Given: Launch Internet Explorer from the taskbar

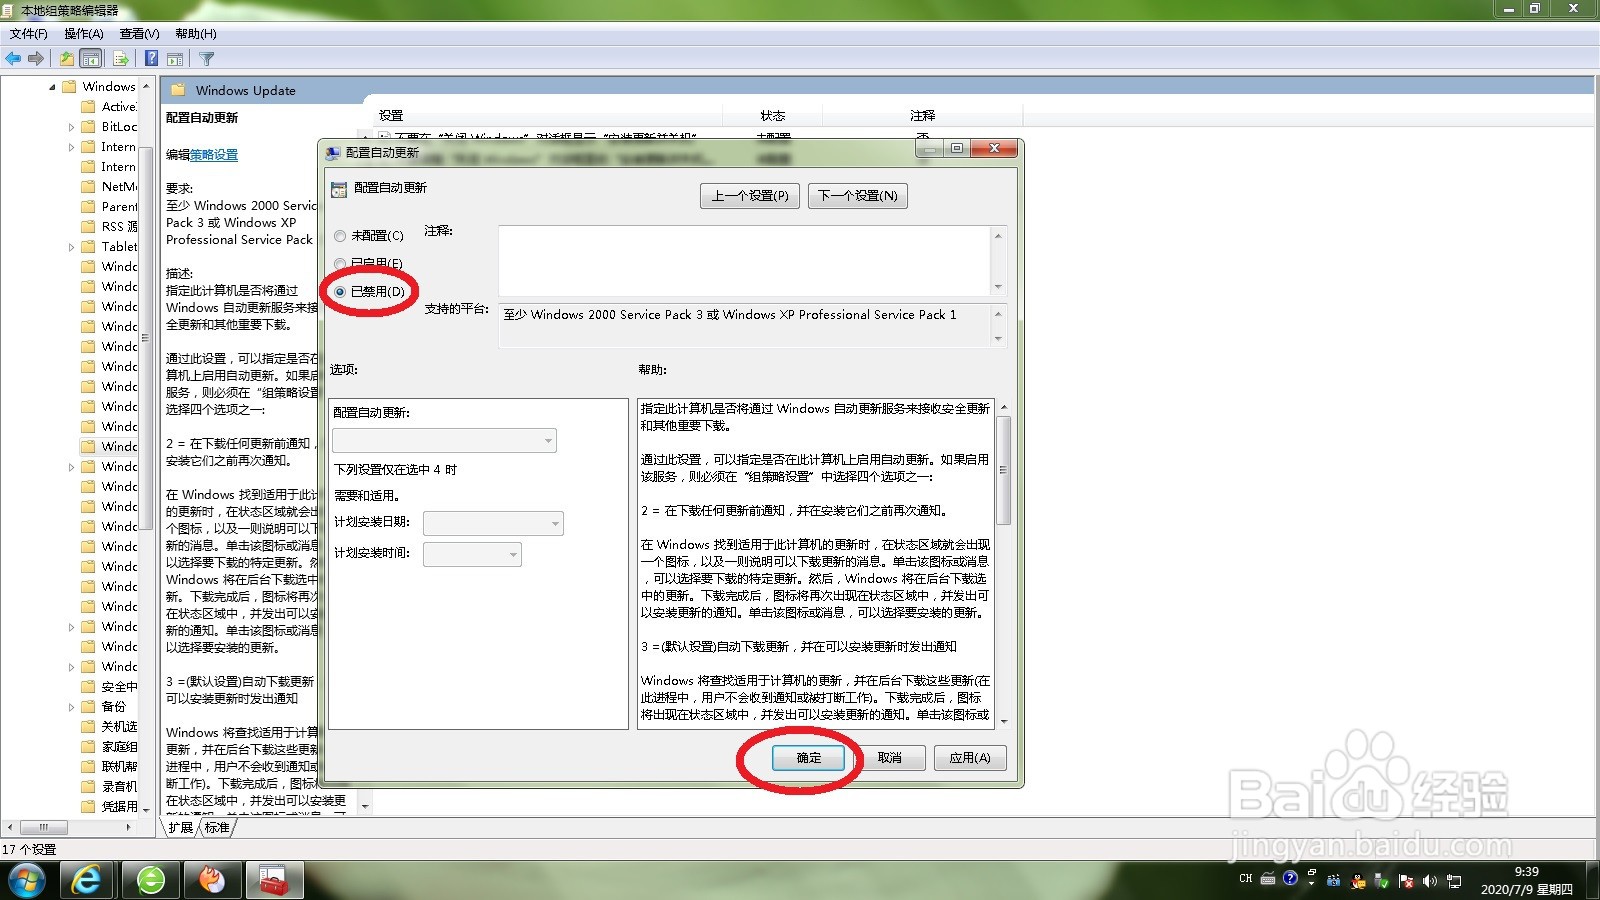Looking at the screenshot, I should tap(88, 880).
